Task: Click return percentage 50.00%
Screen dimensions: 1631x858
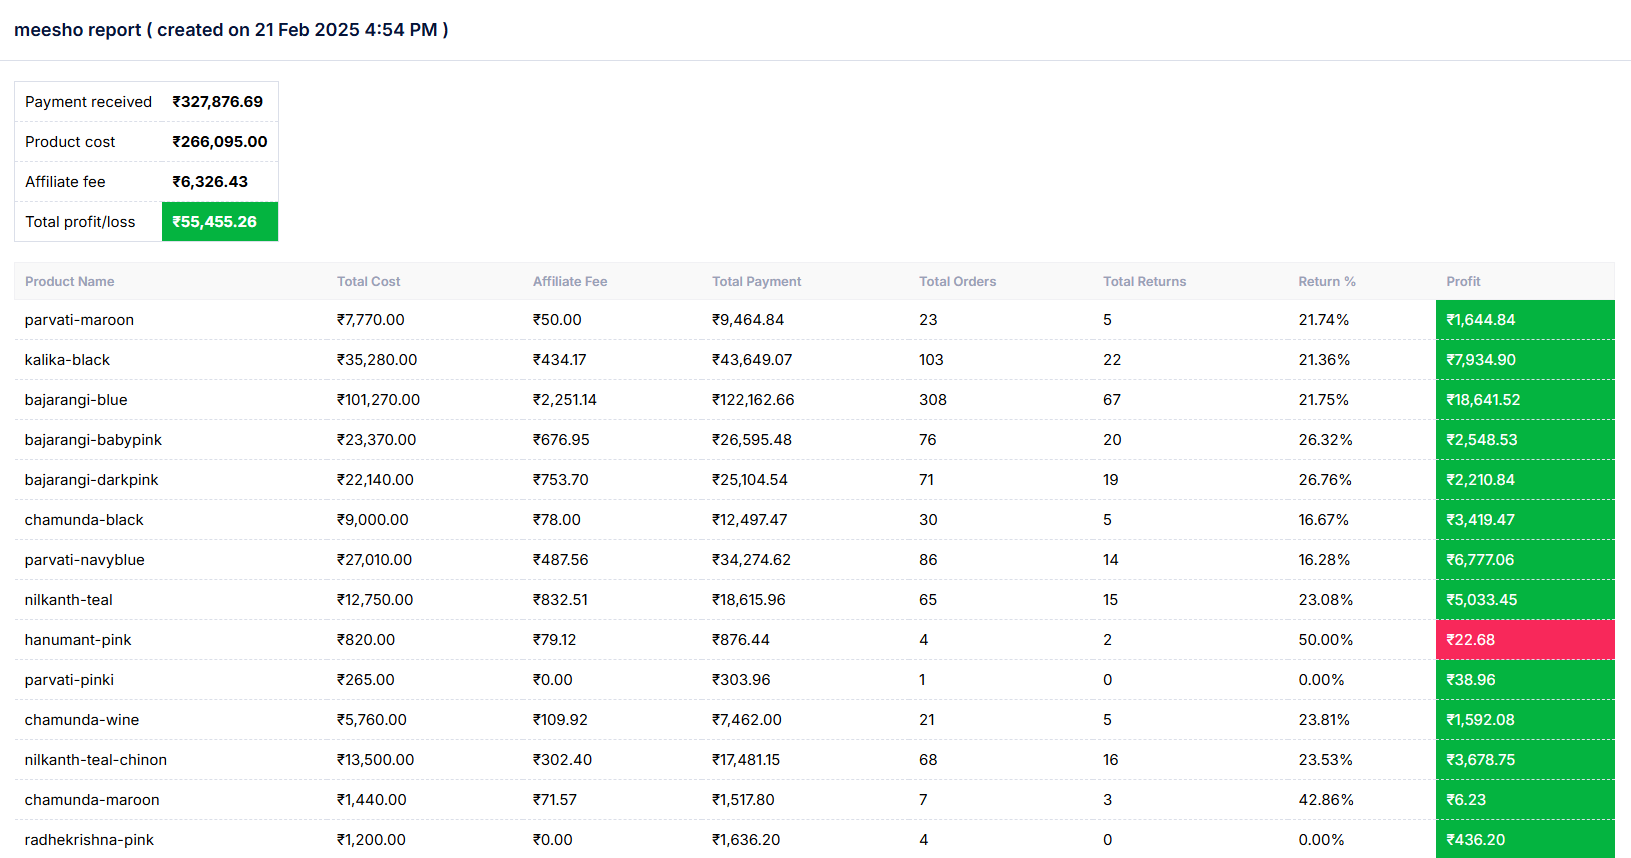Action: tap(1325, 640)
